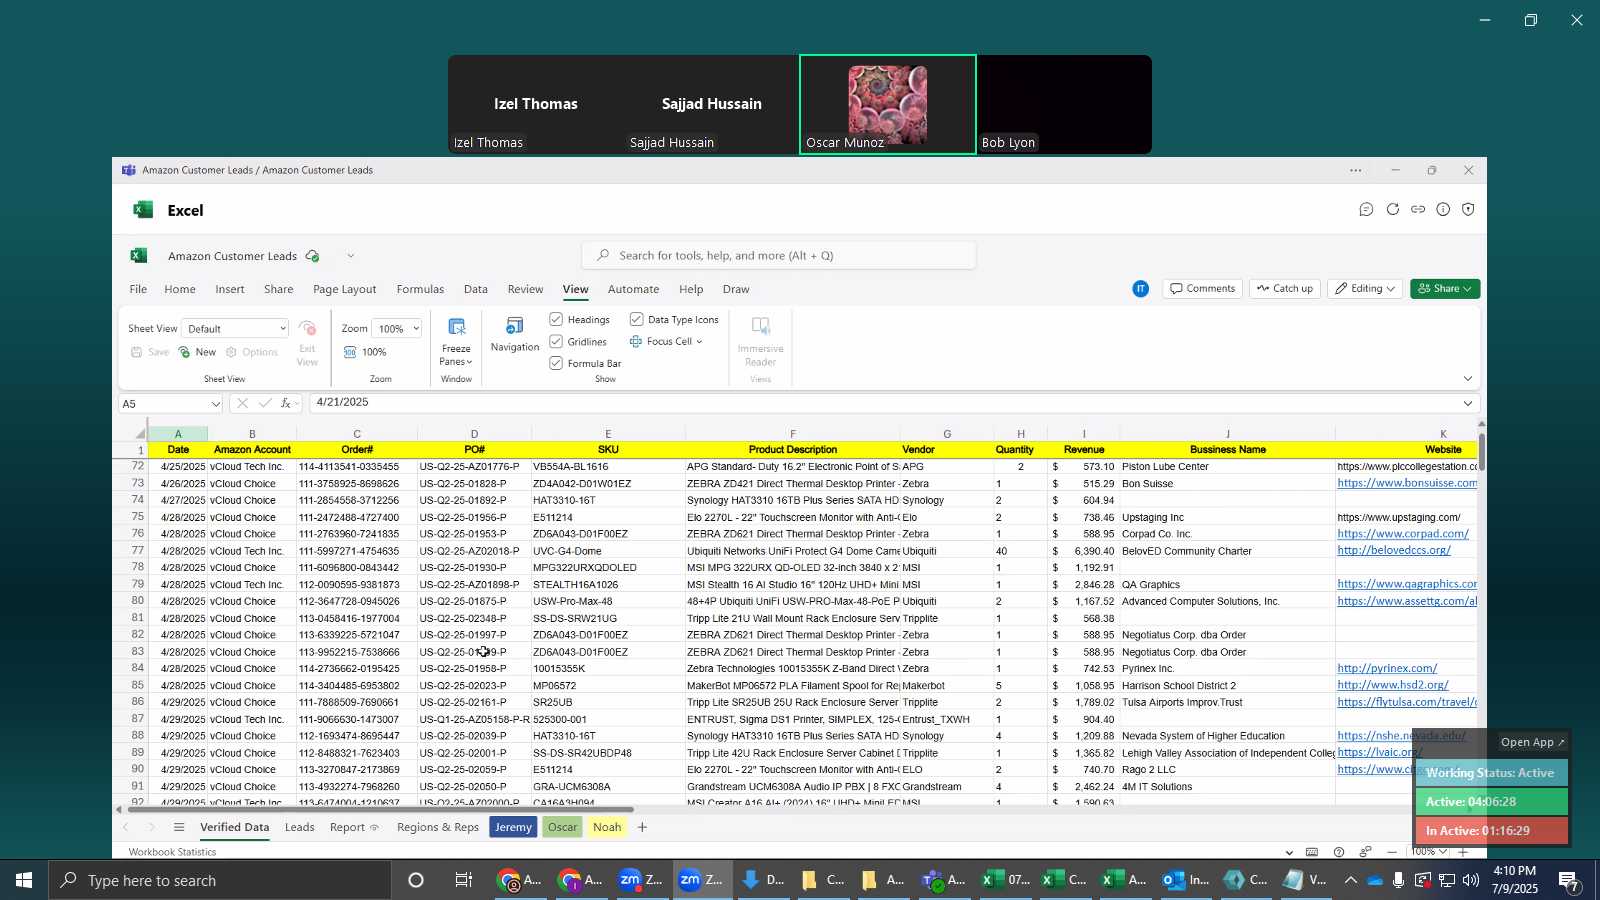Click the Vendor column header cell

tap(946, 449)
